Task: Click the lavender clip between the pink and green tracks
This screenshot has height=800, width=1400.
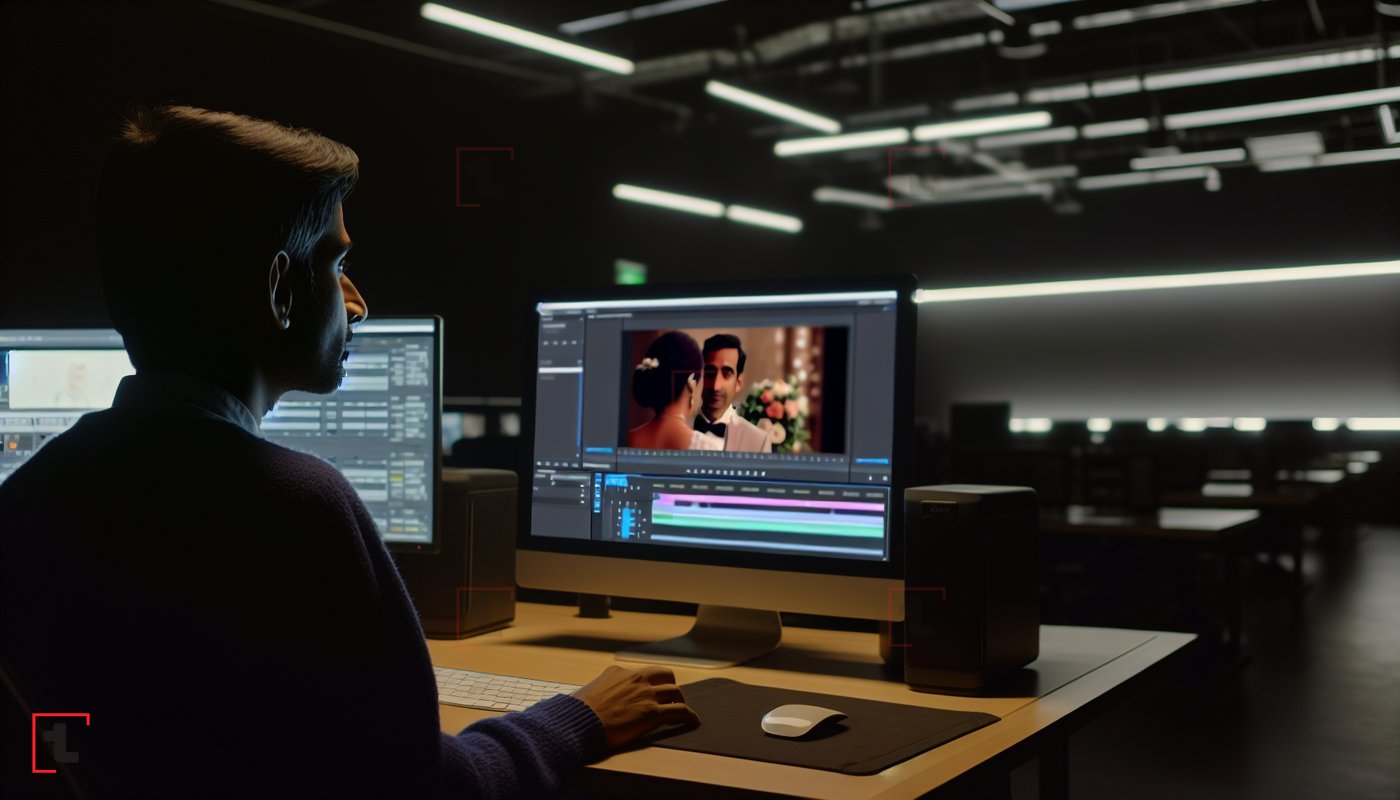Action: point(767,513)
